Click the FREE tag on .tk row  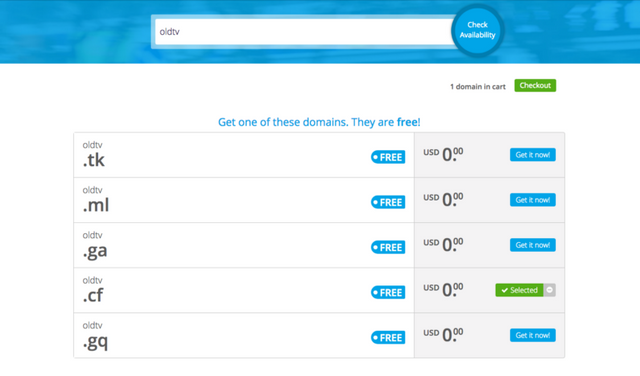[388, 157]
